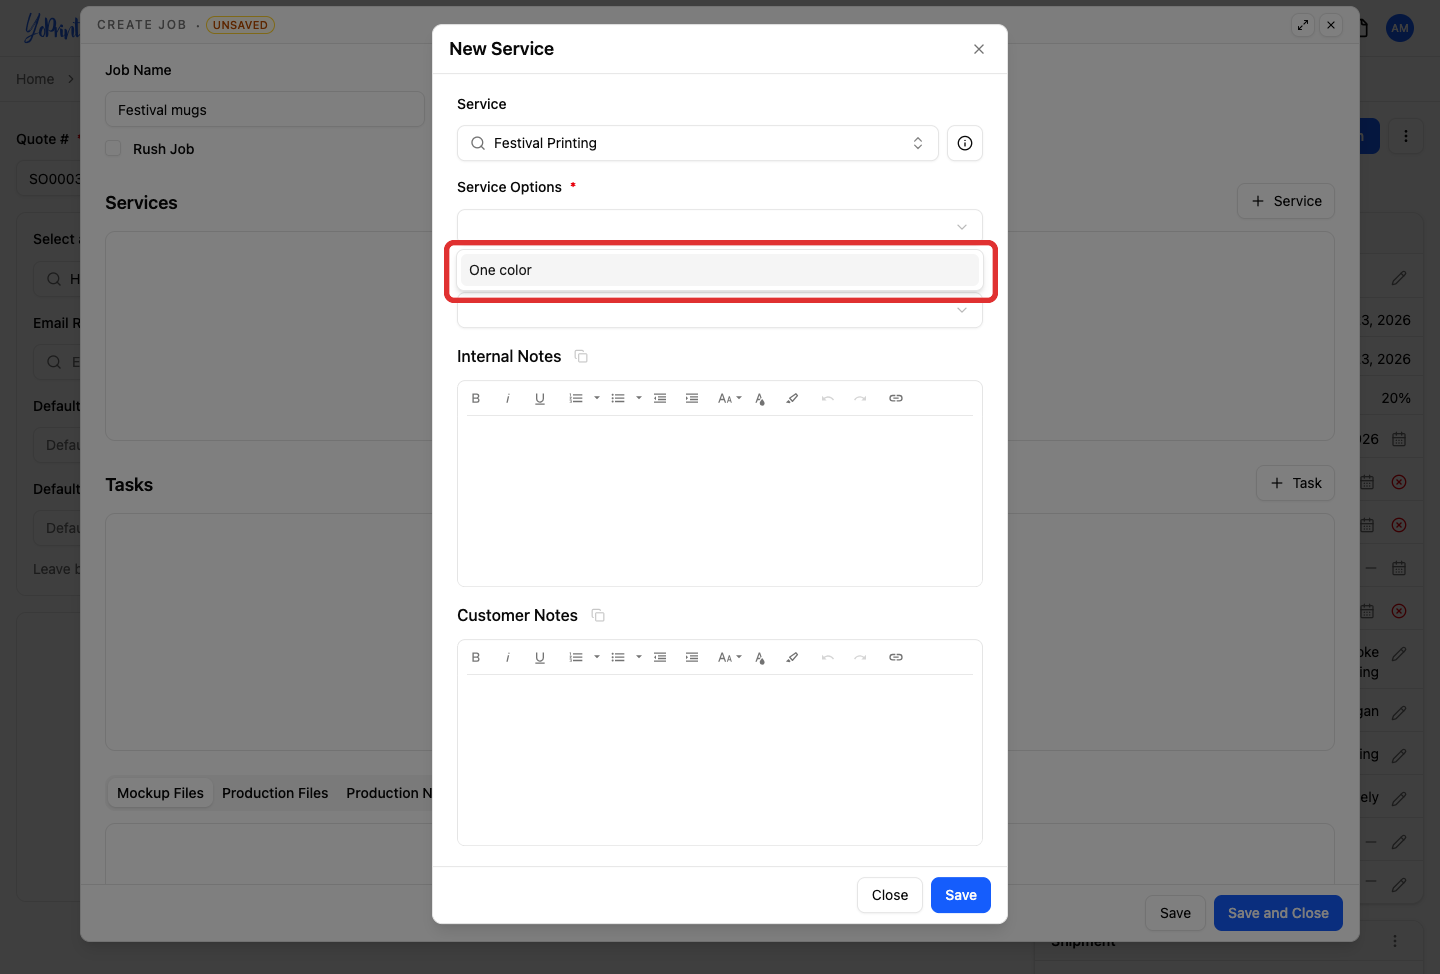Open font size dropdown in Internal Notes
The width and height of the screenshot is (1440, 974).
coord(730,398)
